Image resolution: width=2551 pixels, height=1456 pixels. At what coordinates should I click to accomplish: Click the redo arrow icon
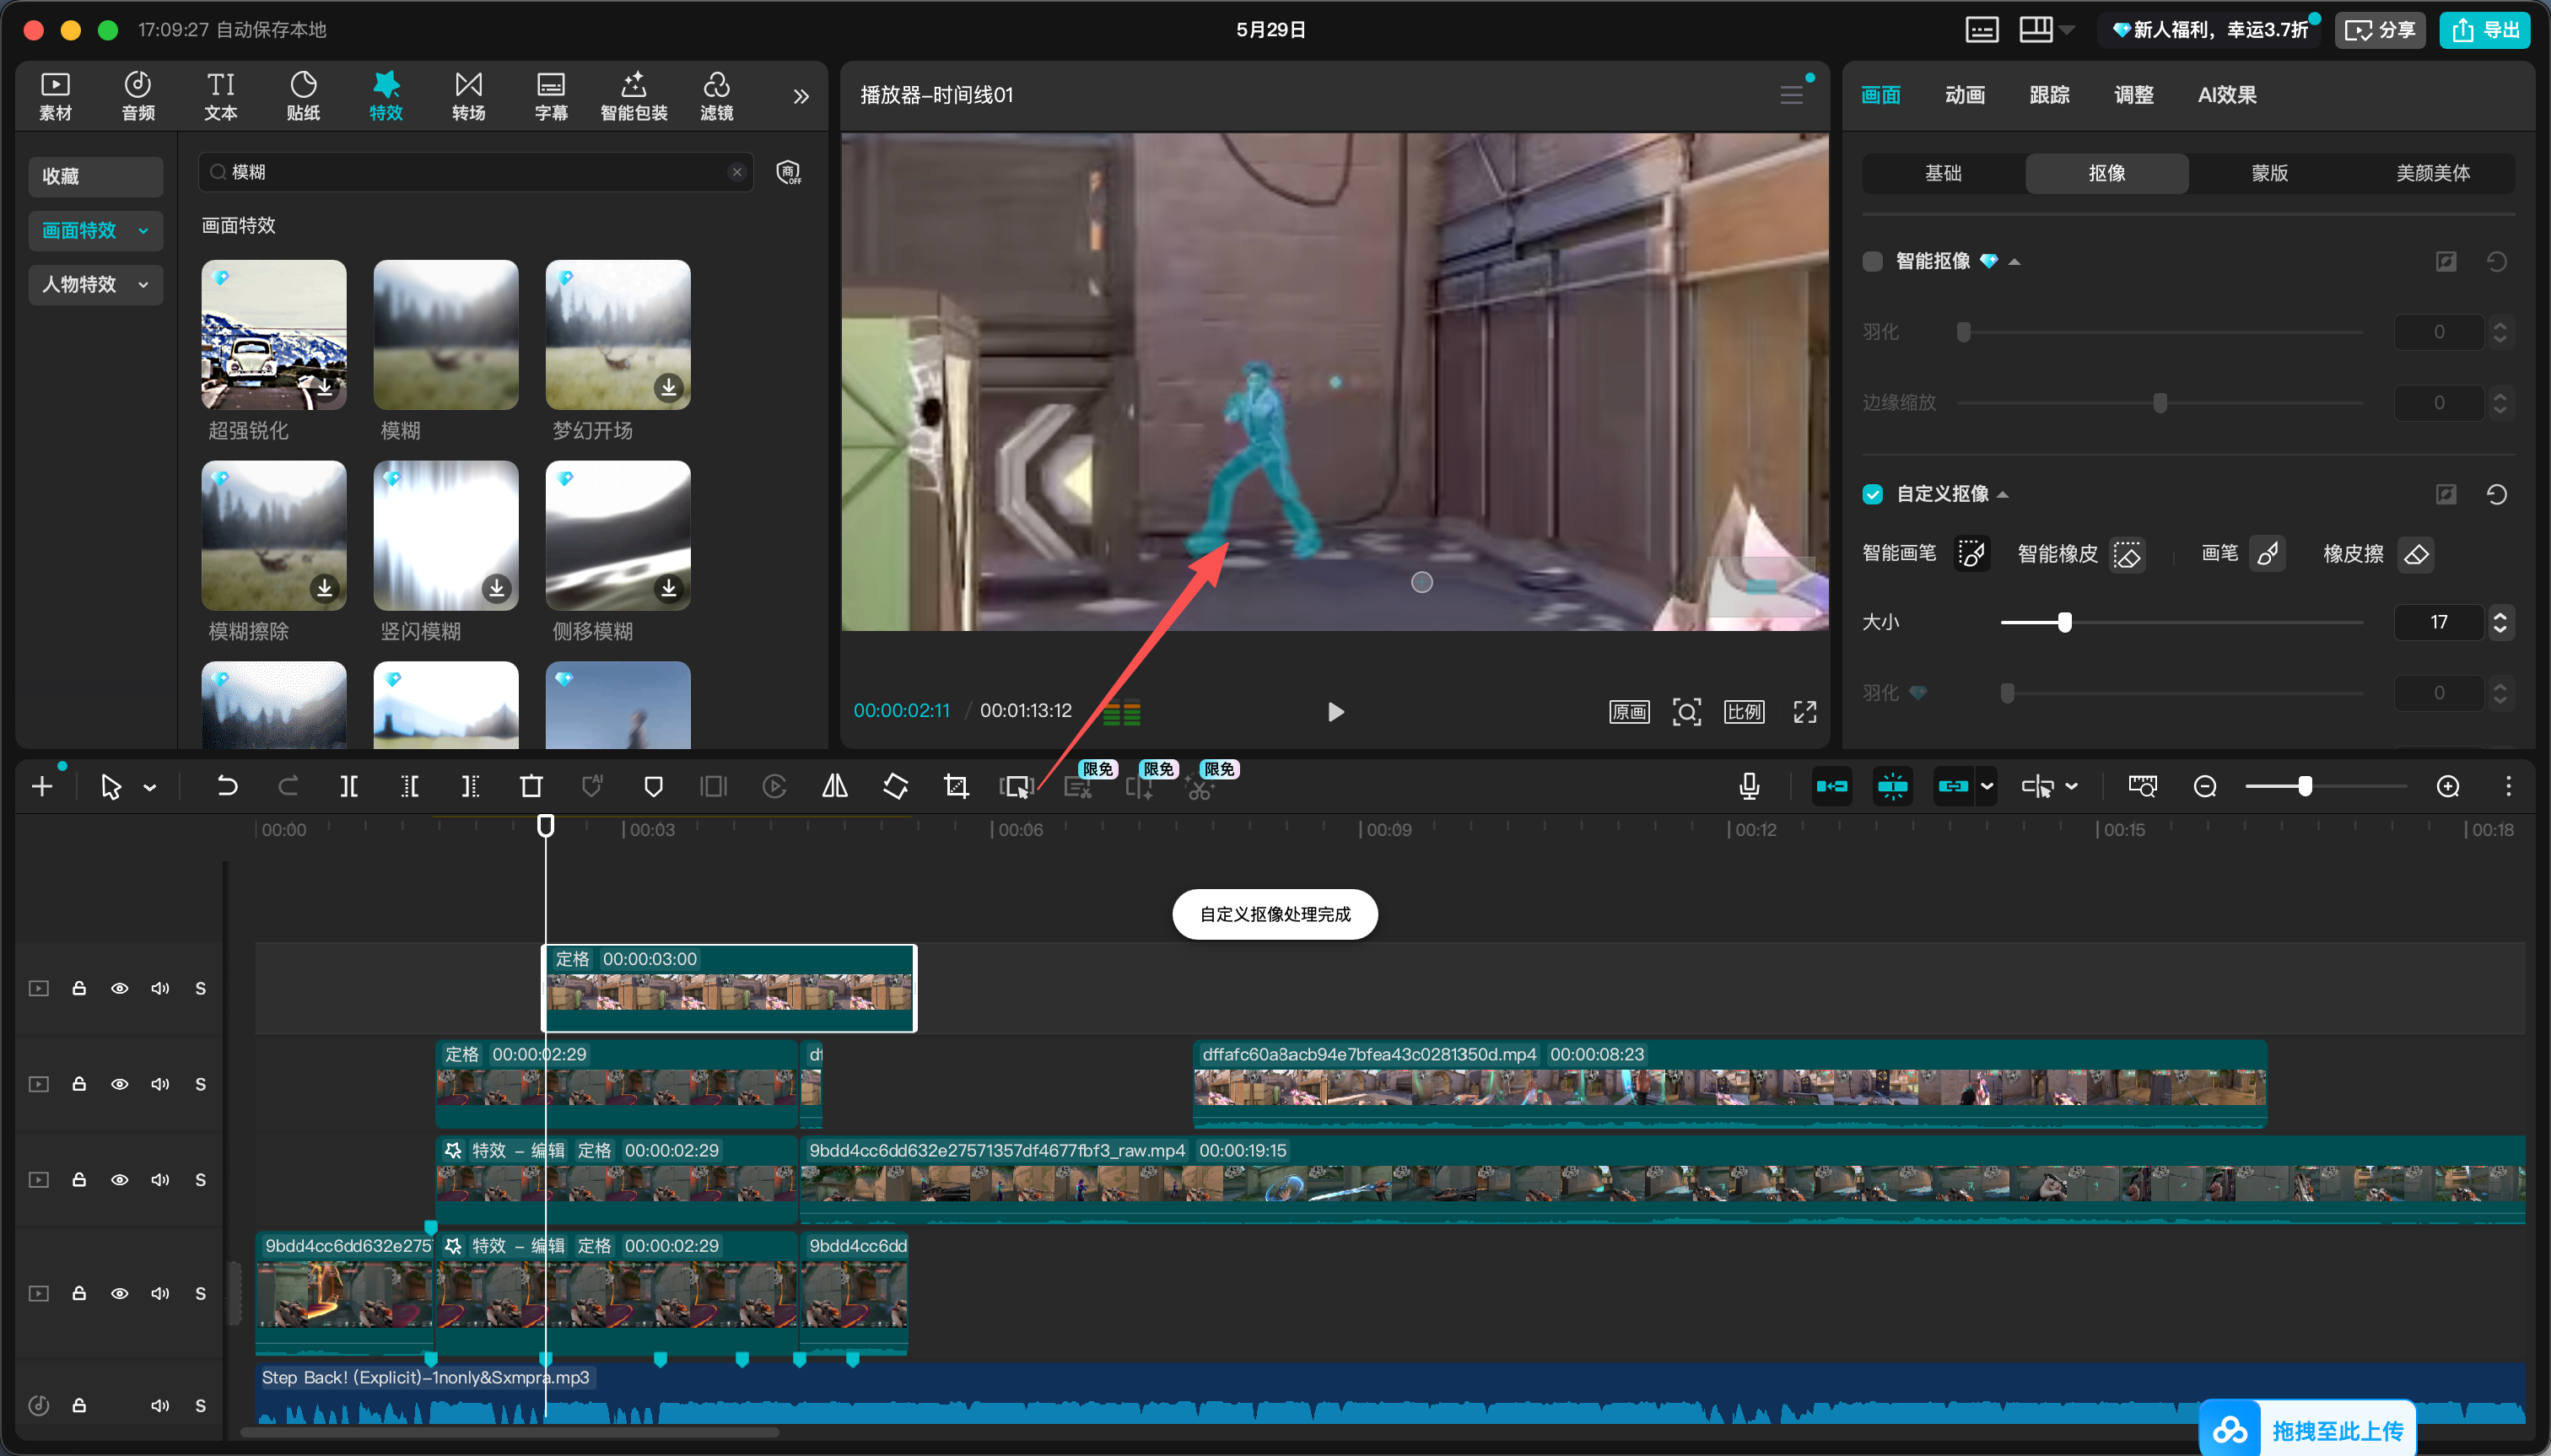(x=288, y=787)
